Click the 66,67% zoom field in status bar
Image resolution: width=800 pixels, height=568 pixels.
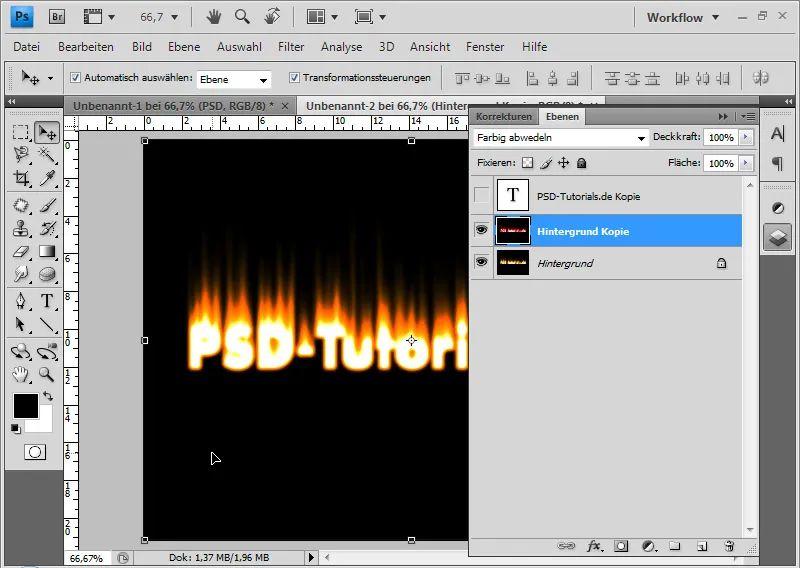click(86, 558)
